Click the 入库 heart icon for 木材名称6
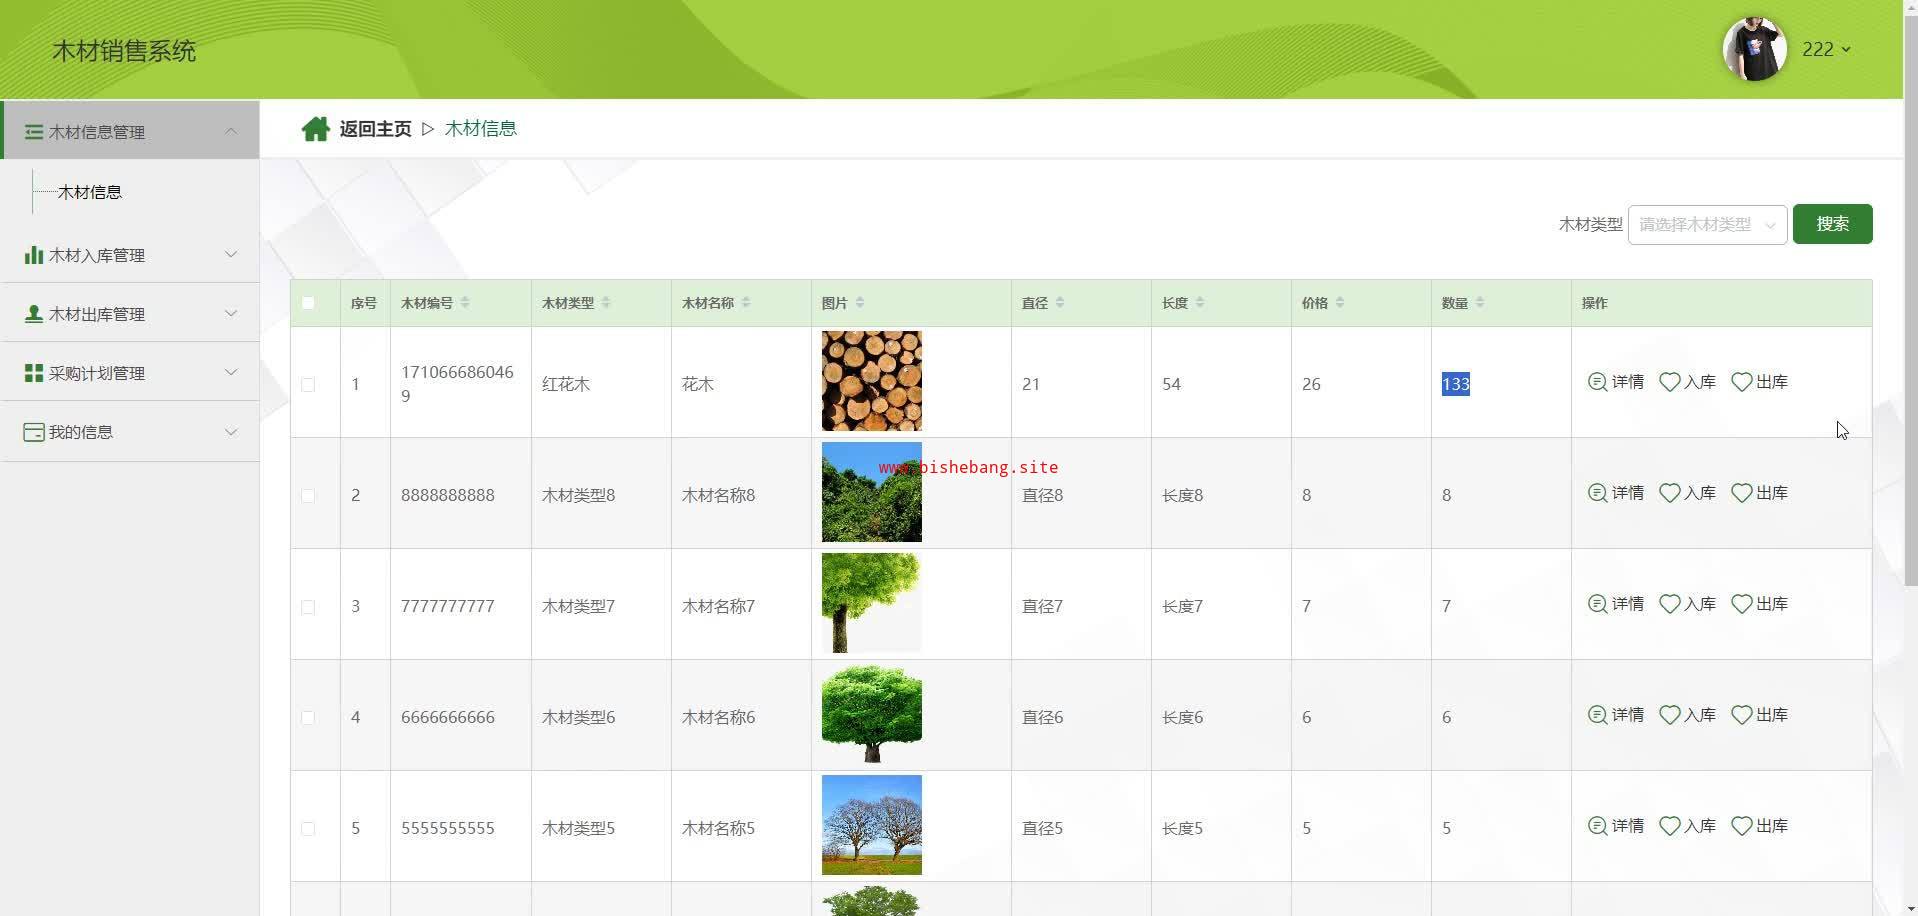This screenshot has height=916, width=1918. click(x=1669, y=715)
